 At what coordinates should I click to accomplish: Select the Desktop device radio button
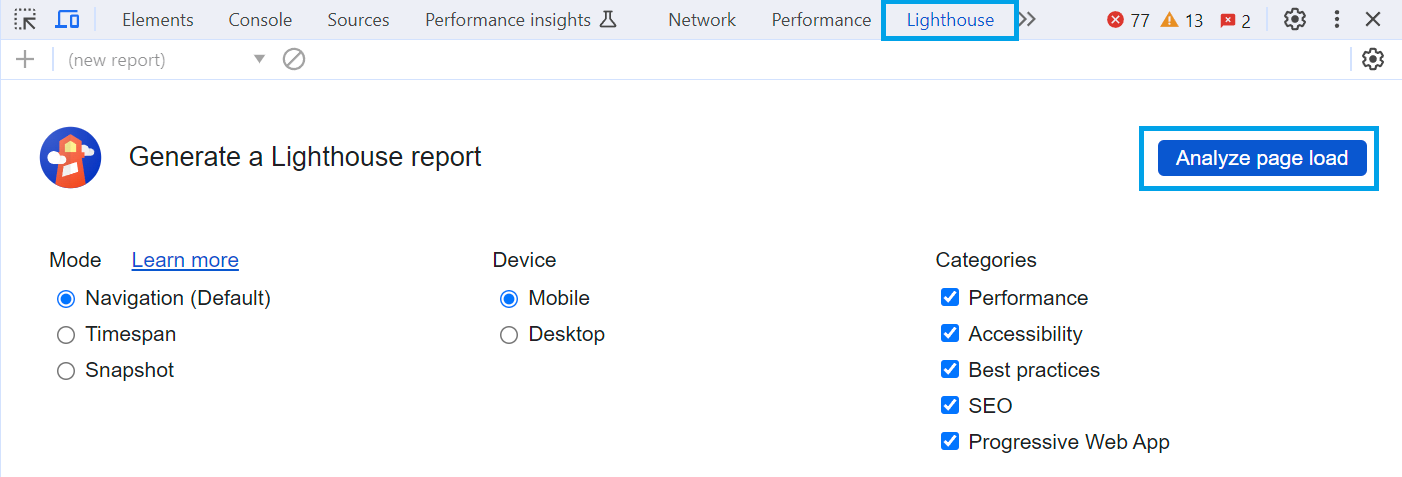509,335
